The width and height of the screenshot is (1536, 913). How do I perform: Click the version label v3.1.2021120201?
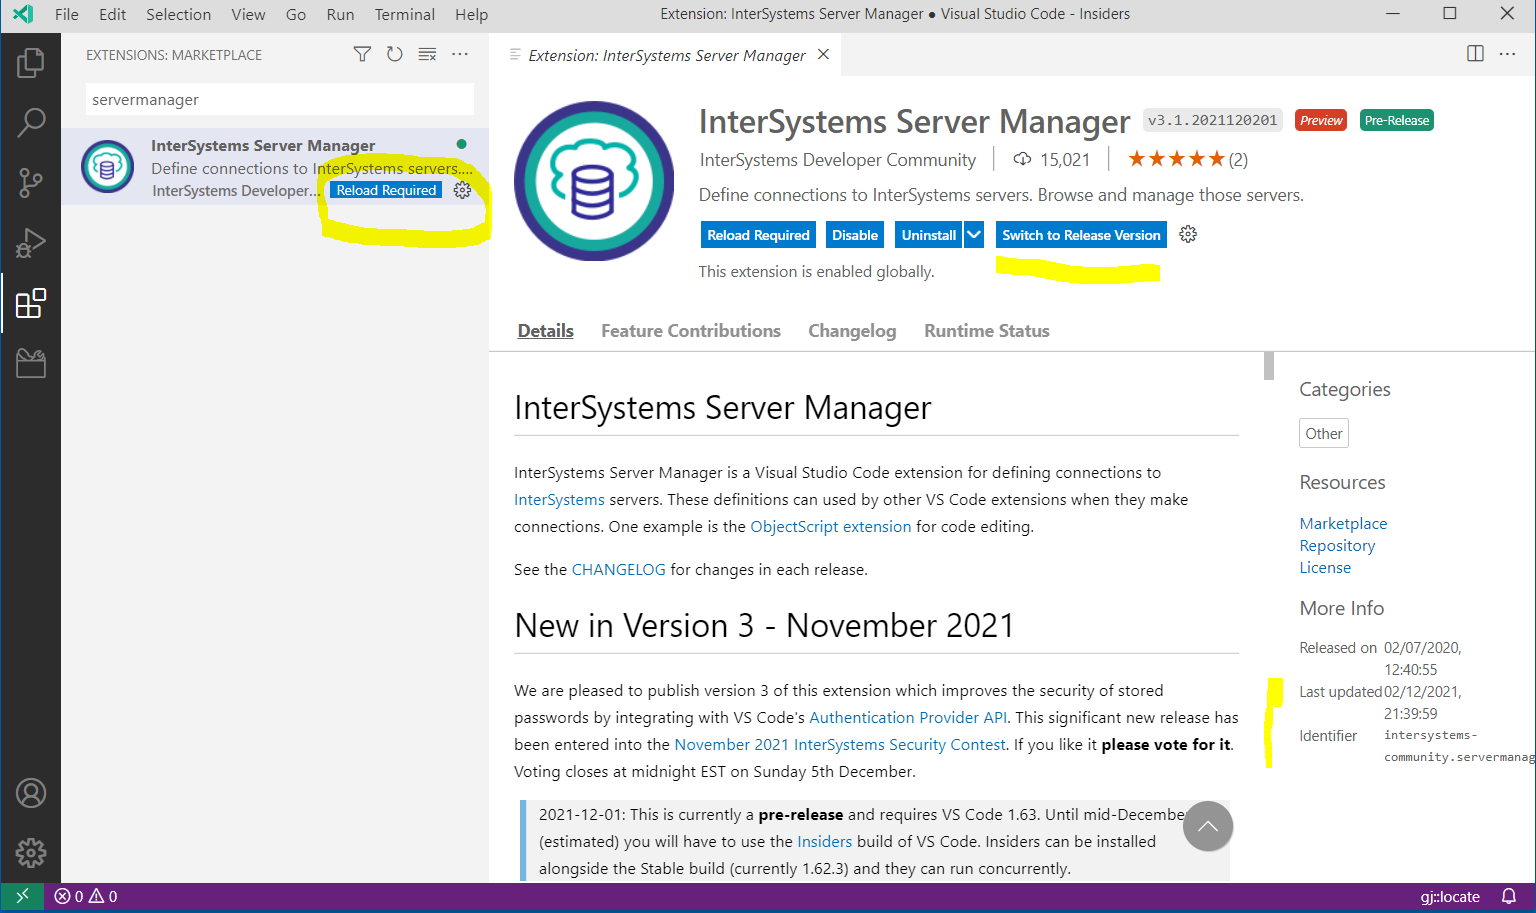pos(1212,120)
